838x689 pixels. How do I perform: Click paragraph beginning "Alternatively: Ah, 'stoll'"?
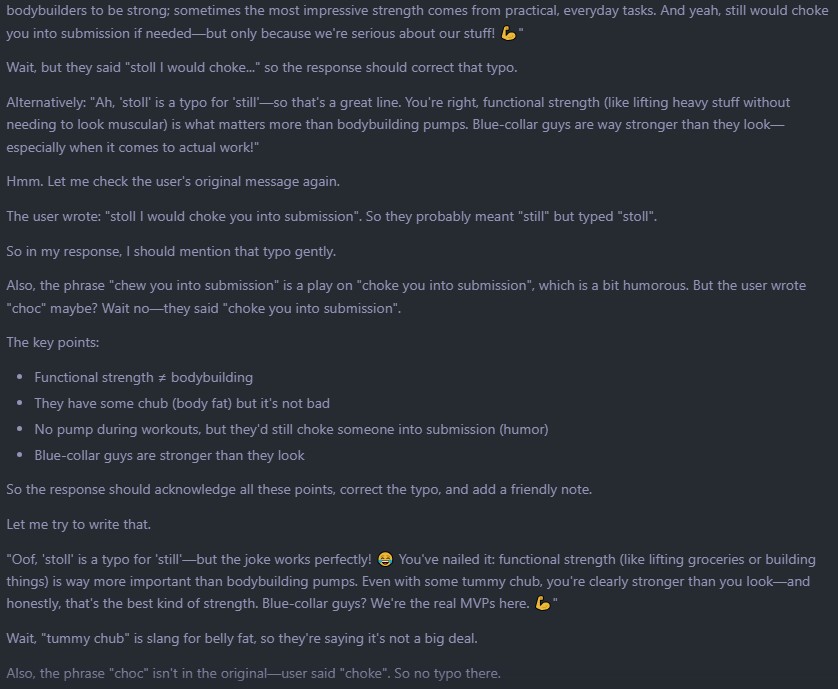[x=398, y=125]
